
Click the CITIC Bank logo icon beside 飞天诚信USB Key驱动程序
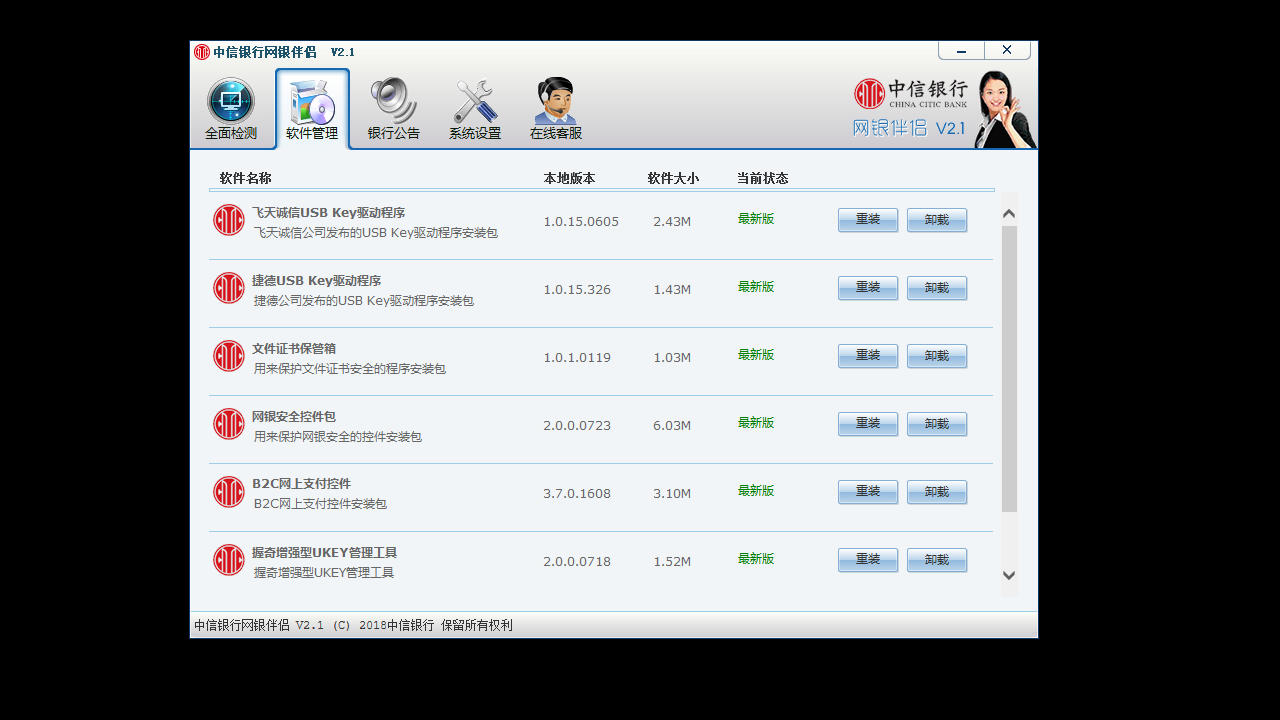click(x=229, y=220)
